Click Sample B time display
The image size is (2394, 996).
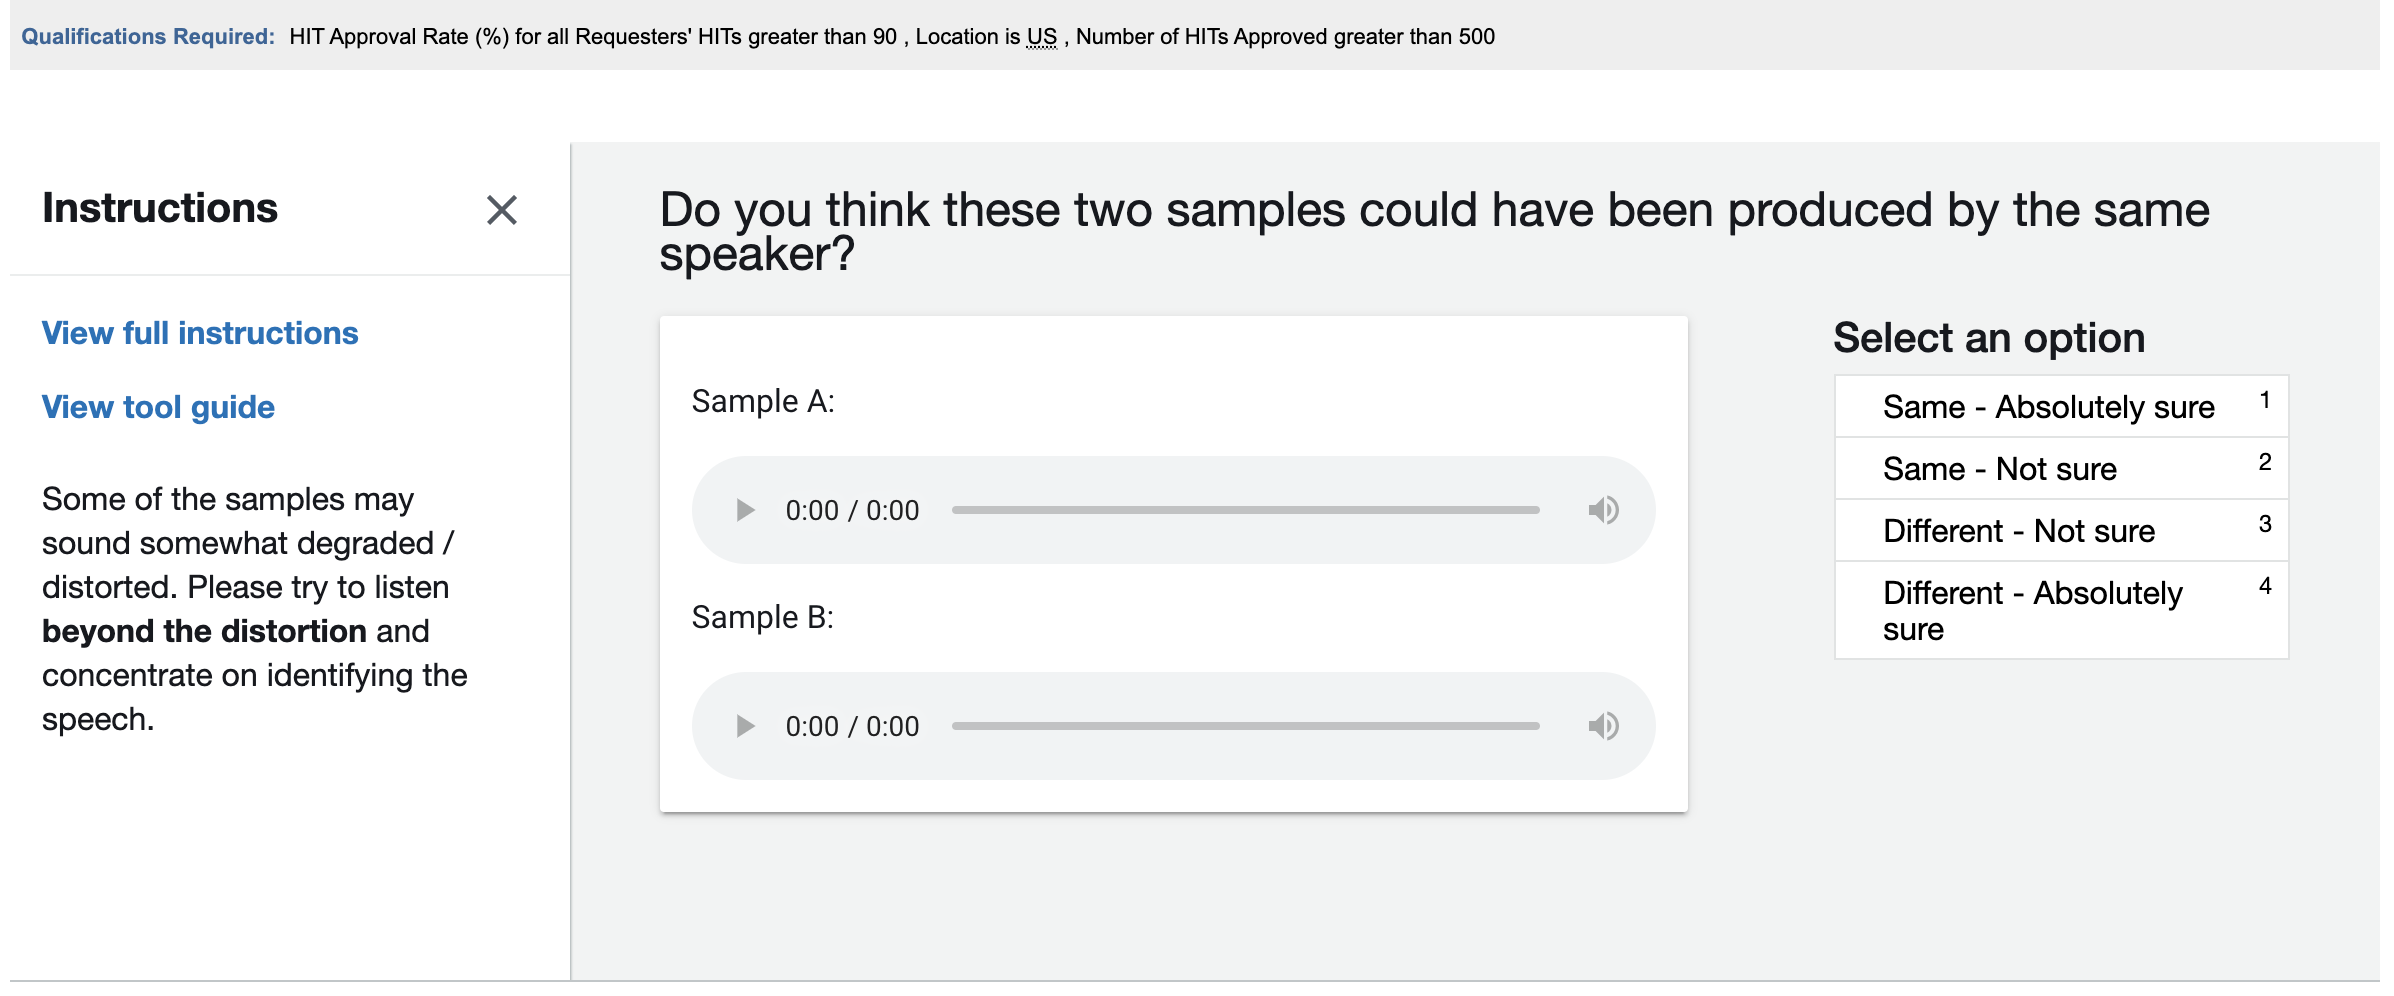(x=852, y=727)
